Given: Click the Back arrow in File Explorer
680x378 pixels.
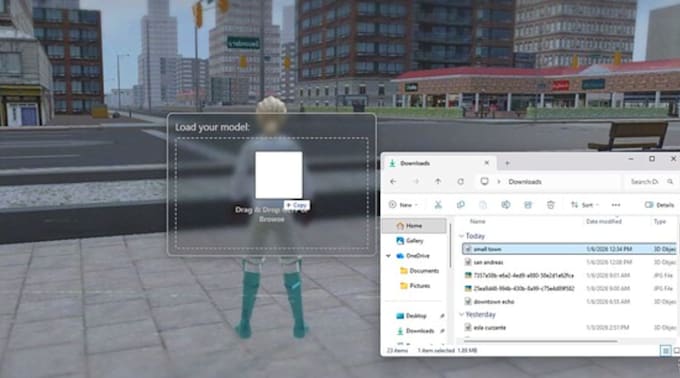Looking at the screenshot, I should (393, 182).
